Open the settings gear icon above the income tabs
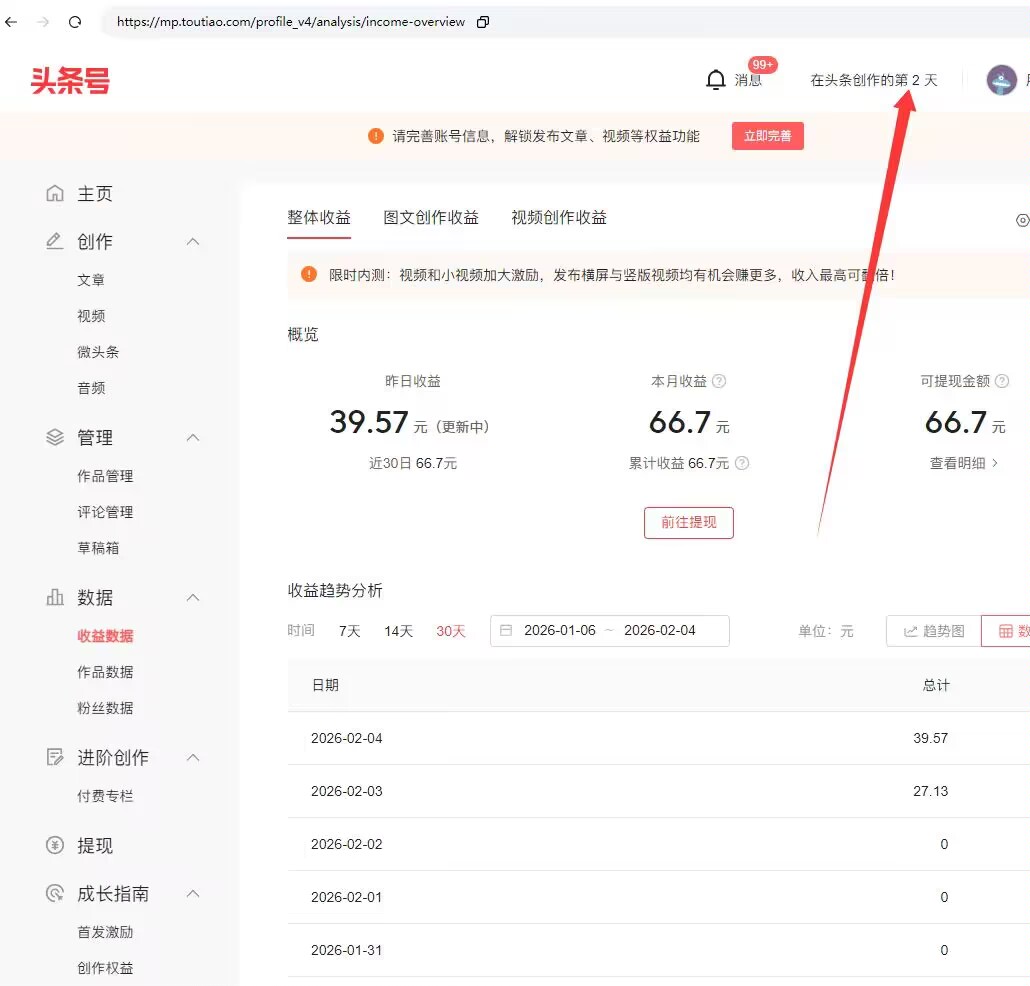 tap(1022, 219)
